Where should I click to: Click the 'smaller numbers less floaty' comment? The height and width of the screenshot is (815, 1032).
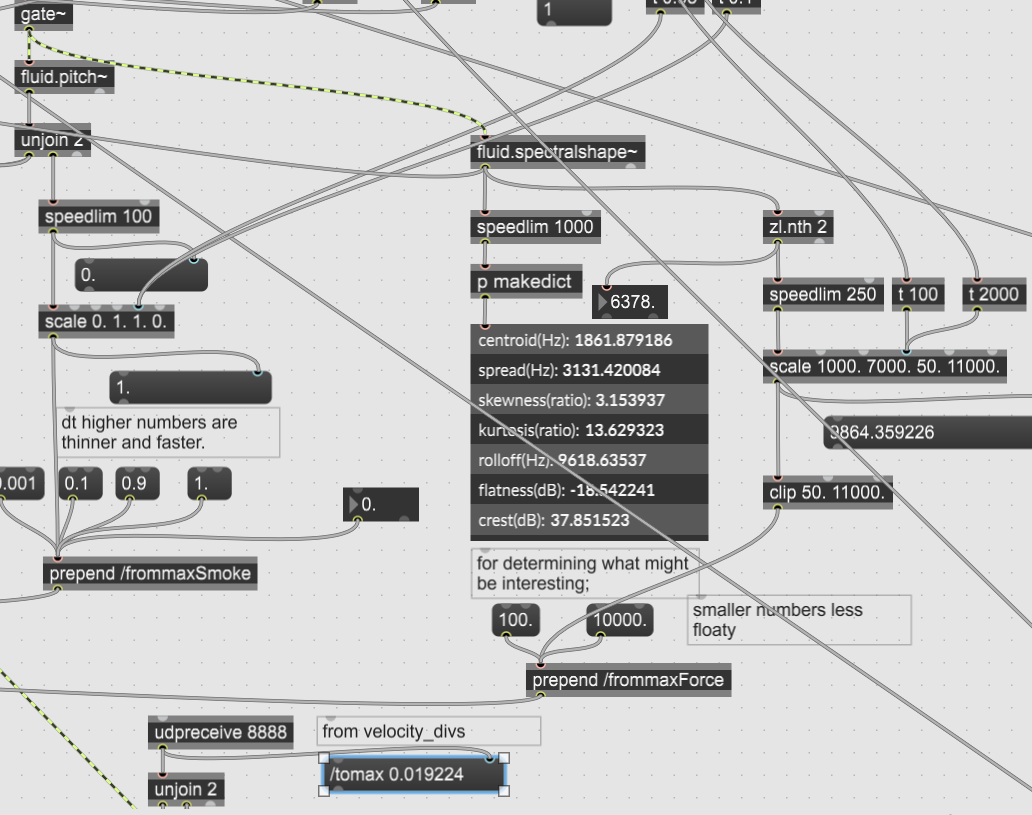[x=798, y=620]
